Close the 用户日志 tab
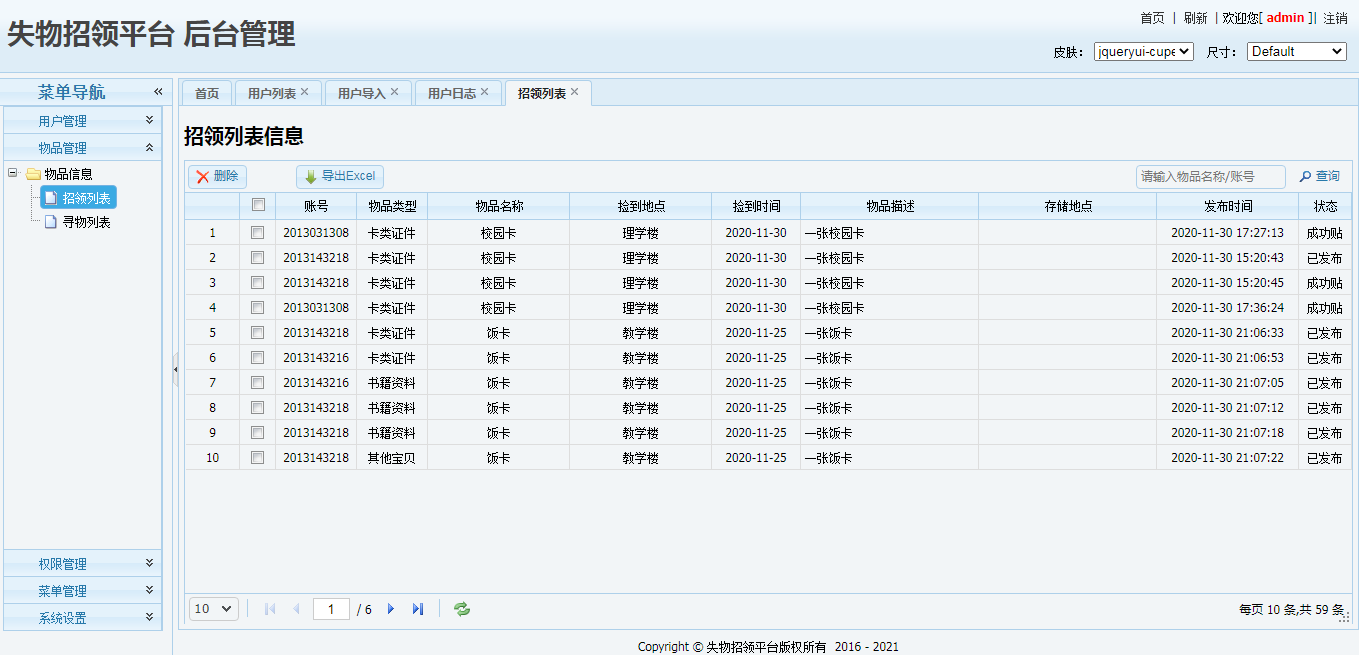The height and width of the screenshot is (655, 1359). click(x=484, y=92)
